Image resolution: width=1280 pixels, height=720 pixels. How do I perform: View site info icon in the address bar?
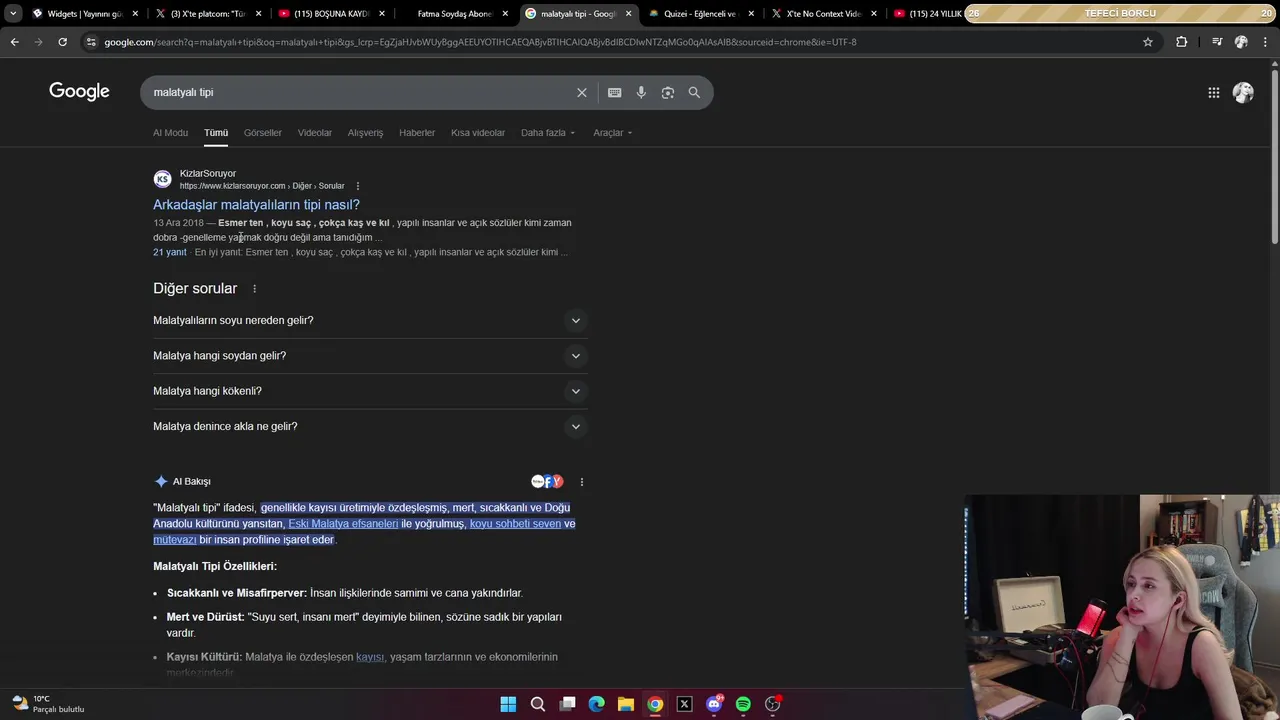coord(91,42)
